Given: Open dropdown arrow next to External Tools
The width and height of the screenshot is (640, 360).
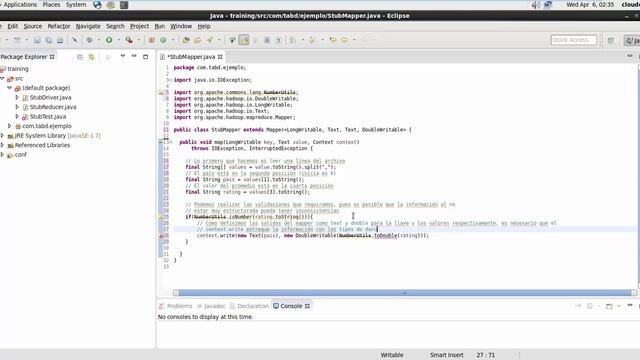Looking at the screenshot, I should pyautogui.click(x=138, y=40).
